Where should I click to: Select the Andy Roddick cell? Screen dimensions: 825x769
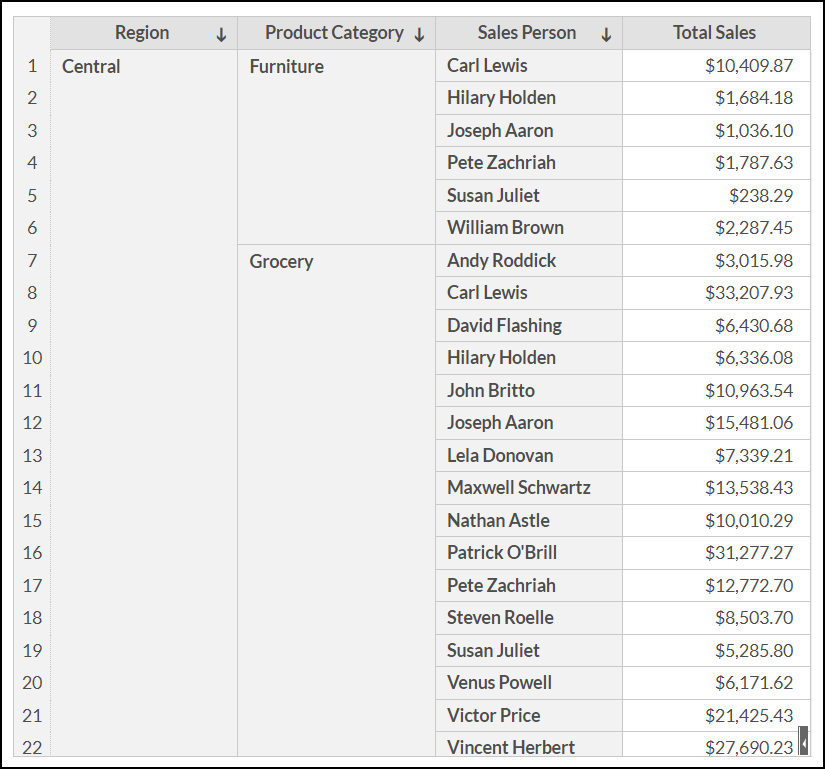tap(501, 261)
